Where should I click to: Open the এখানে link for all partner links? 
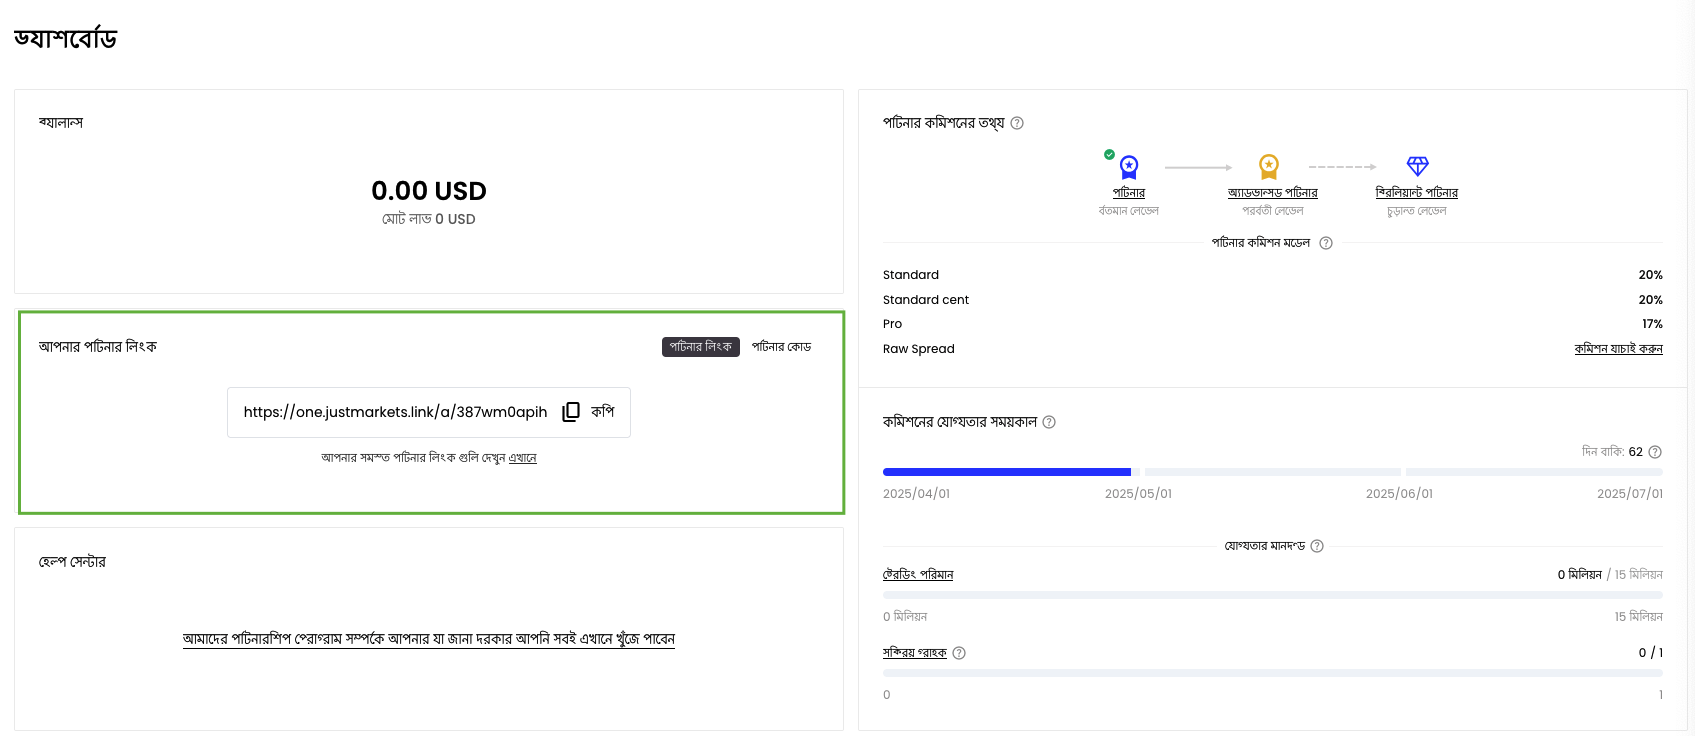click(x=523, y=458)
